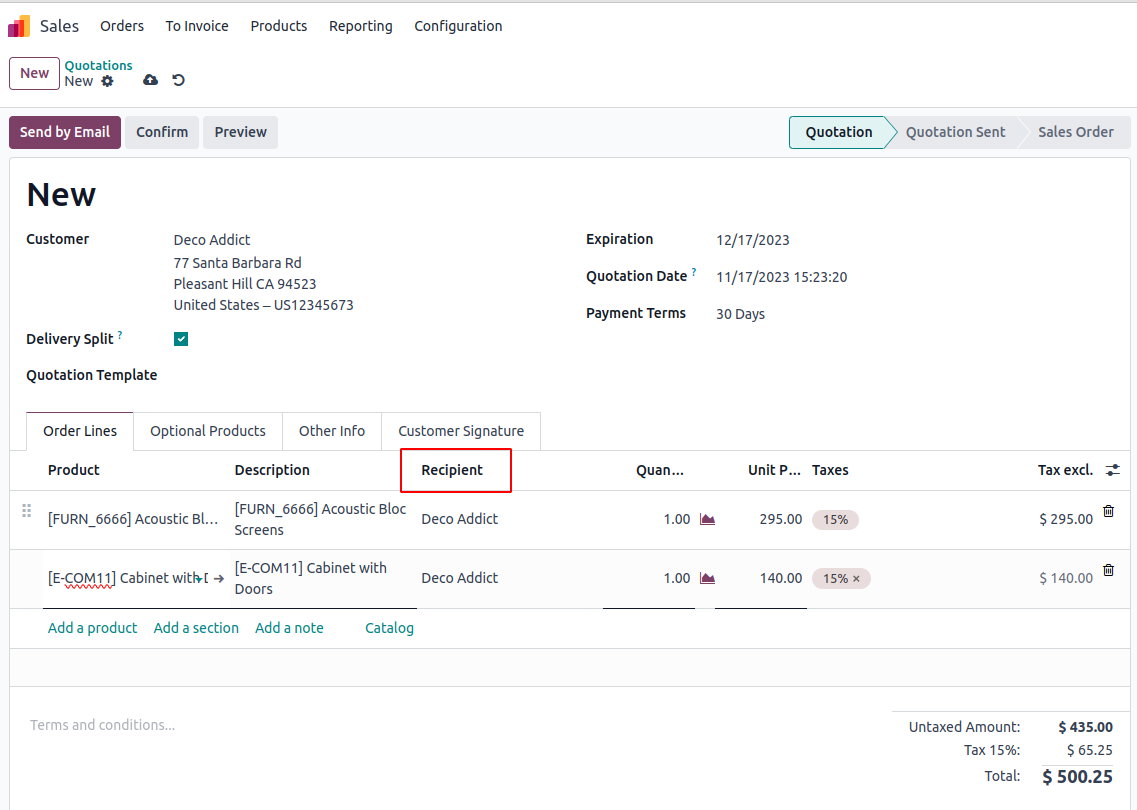This screenshot has width=1137, height=810.
Task: Uncheck the Delivery Split checkbox
Action: (181, 339)
